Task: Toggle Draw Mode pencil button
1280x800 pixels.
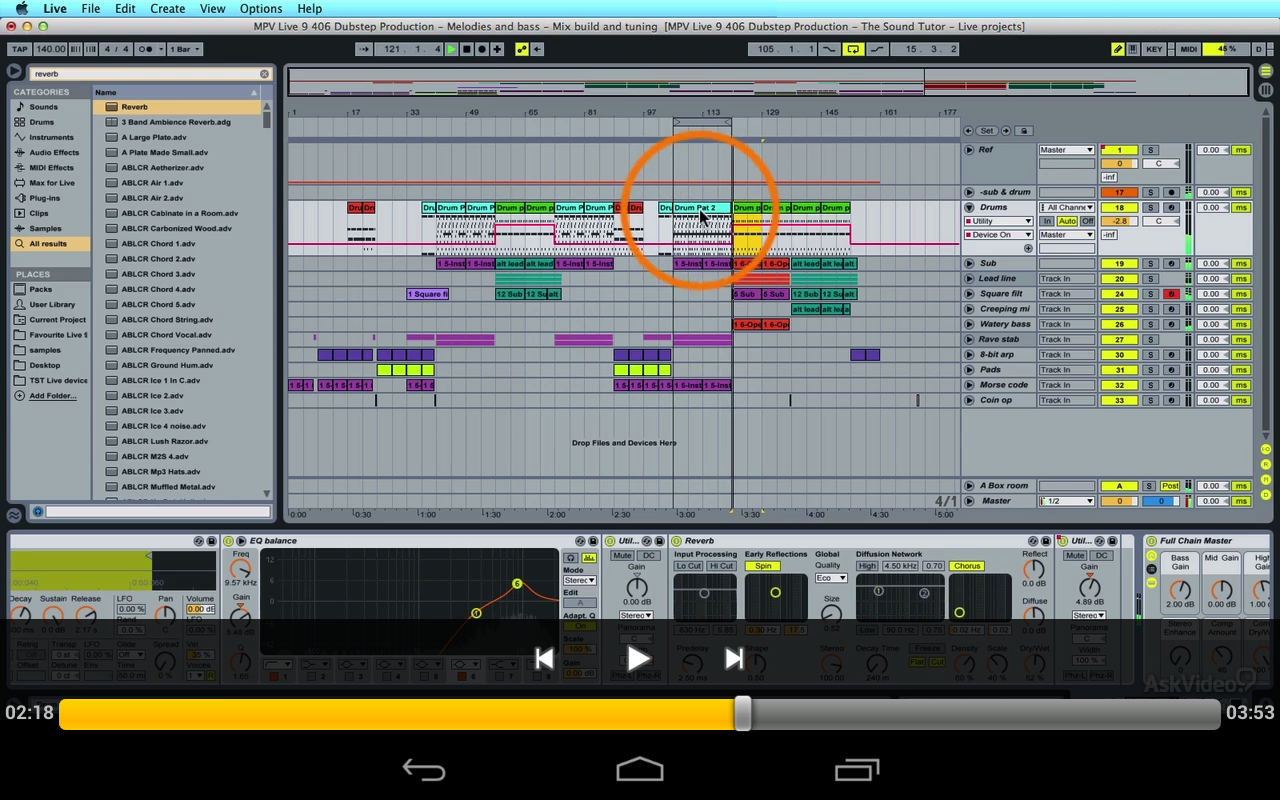Action: [x=1118, y=49]
